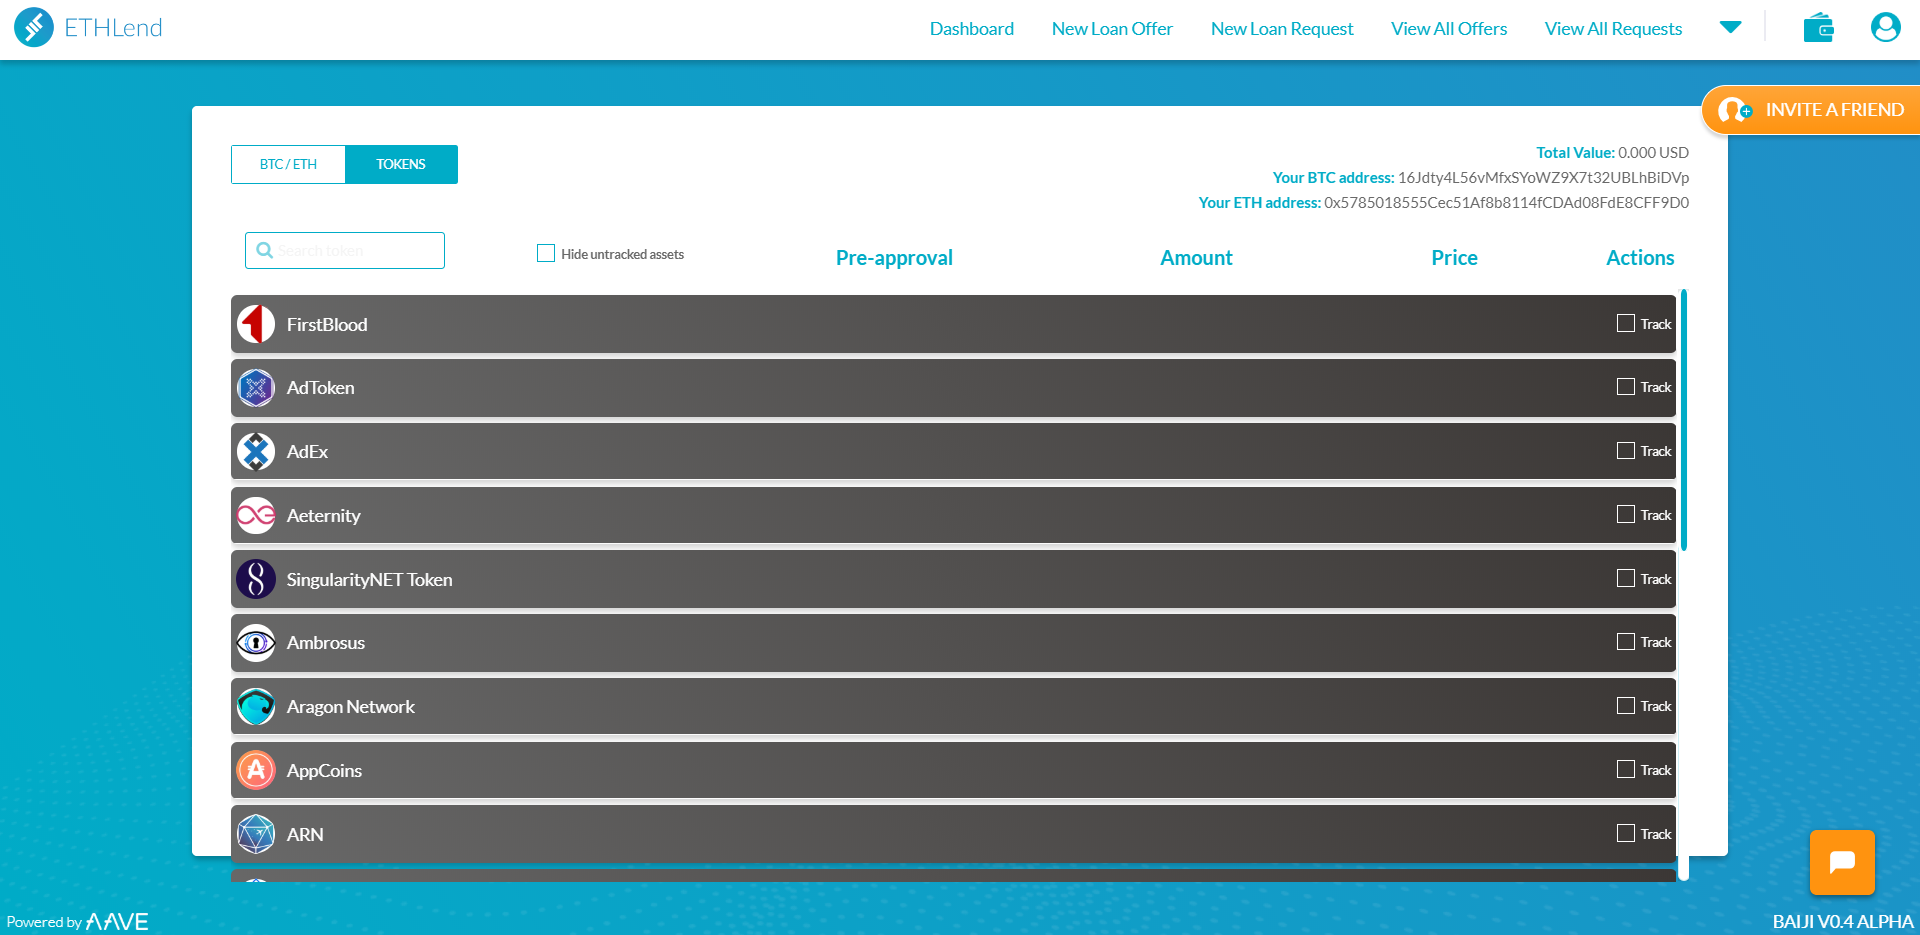1920x935 pixels.
Task: Click the user profile icon
Action: (1886, 27)
